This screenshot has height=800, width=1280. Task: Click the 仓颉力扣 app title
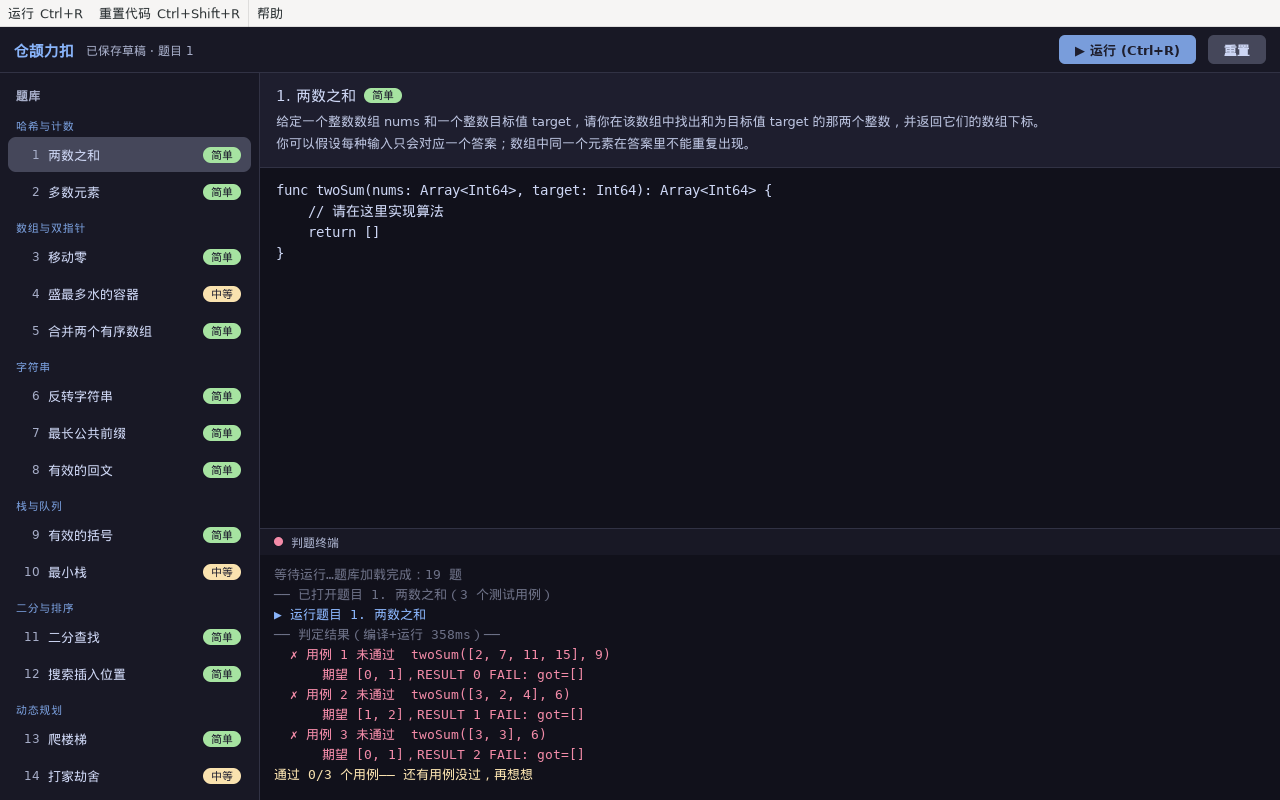click(x=44, y=51)
